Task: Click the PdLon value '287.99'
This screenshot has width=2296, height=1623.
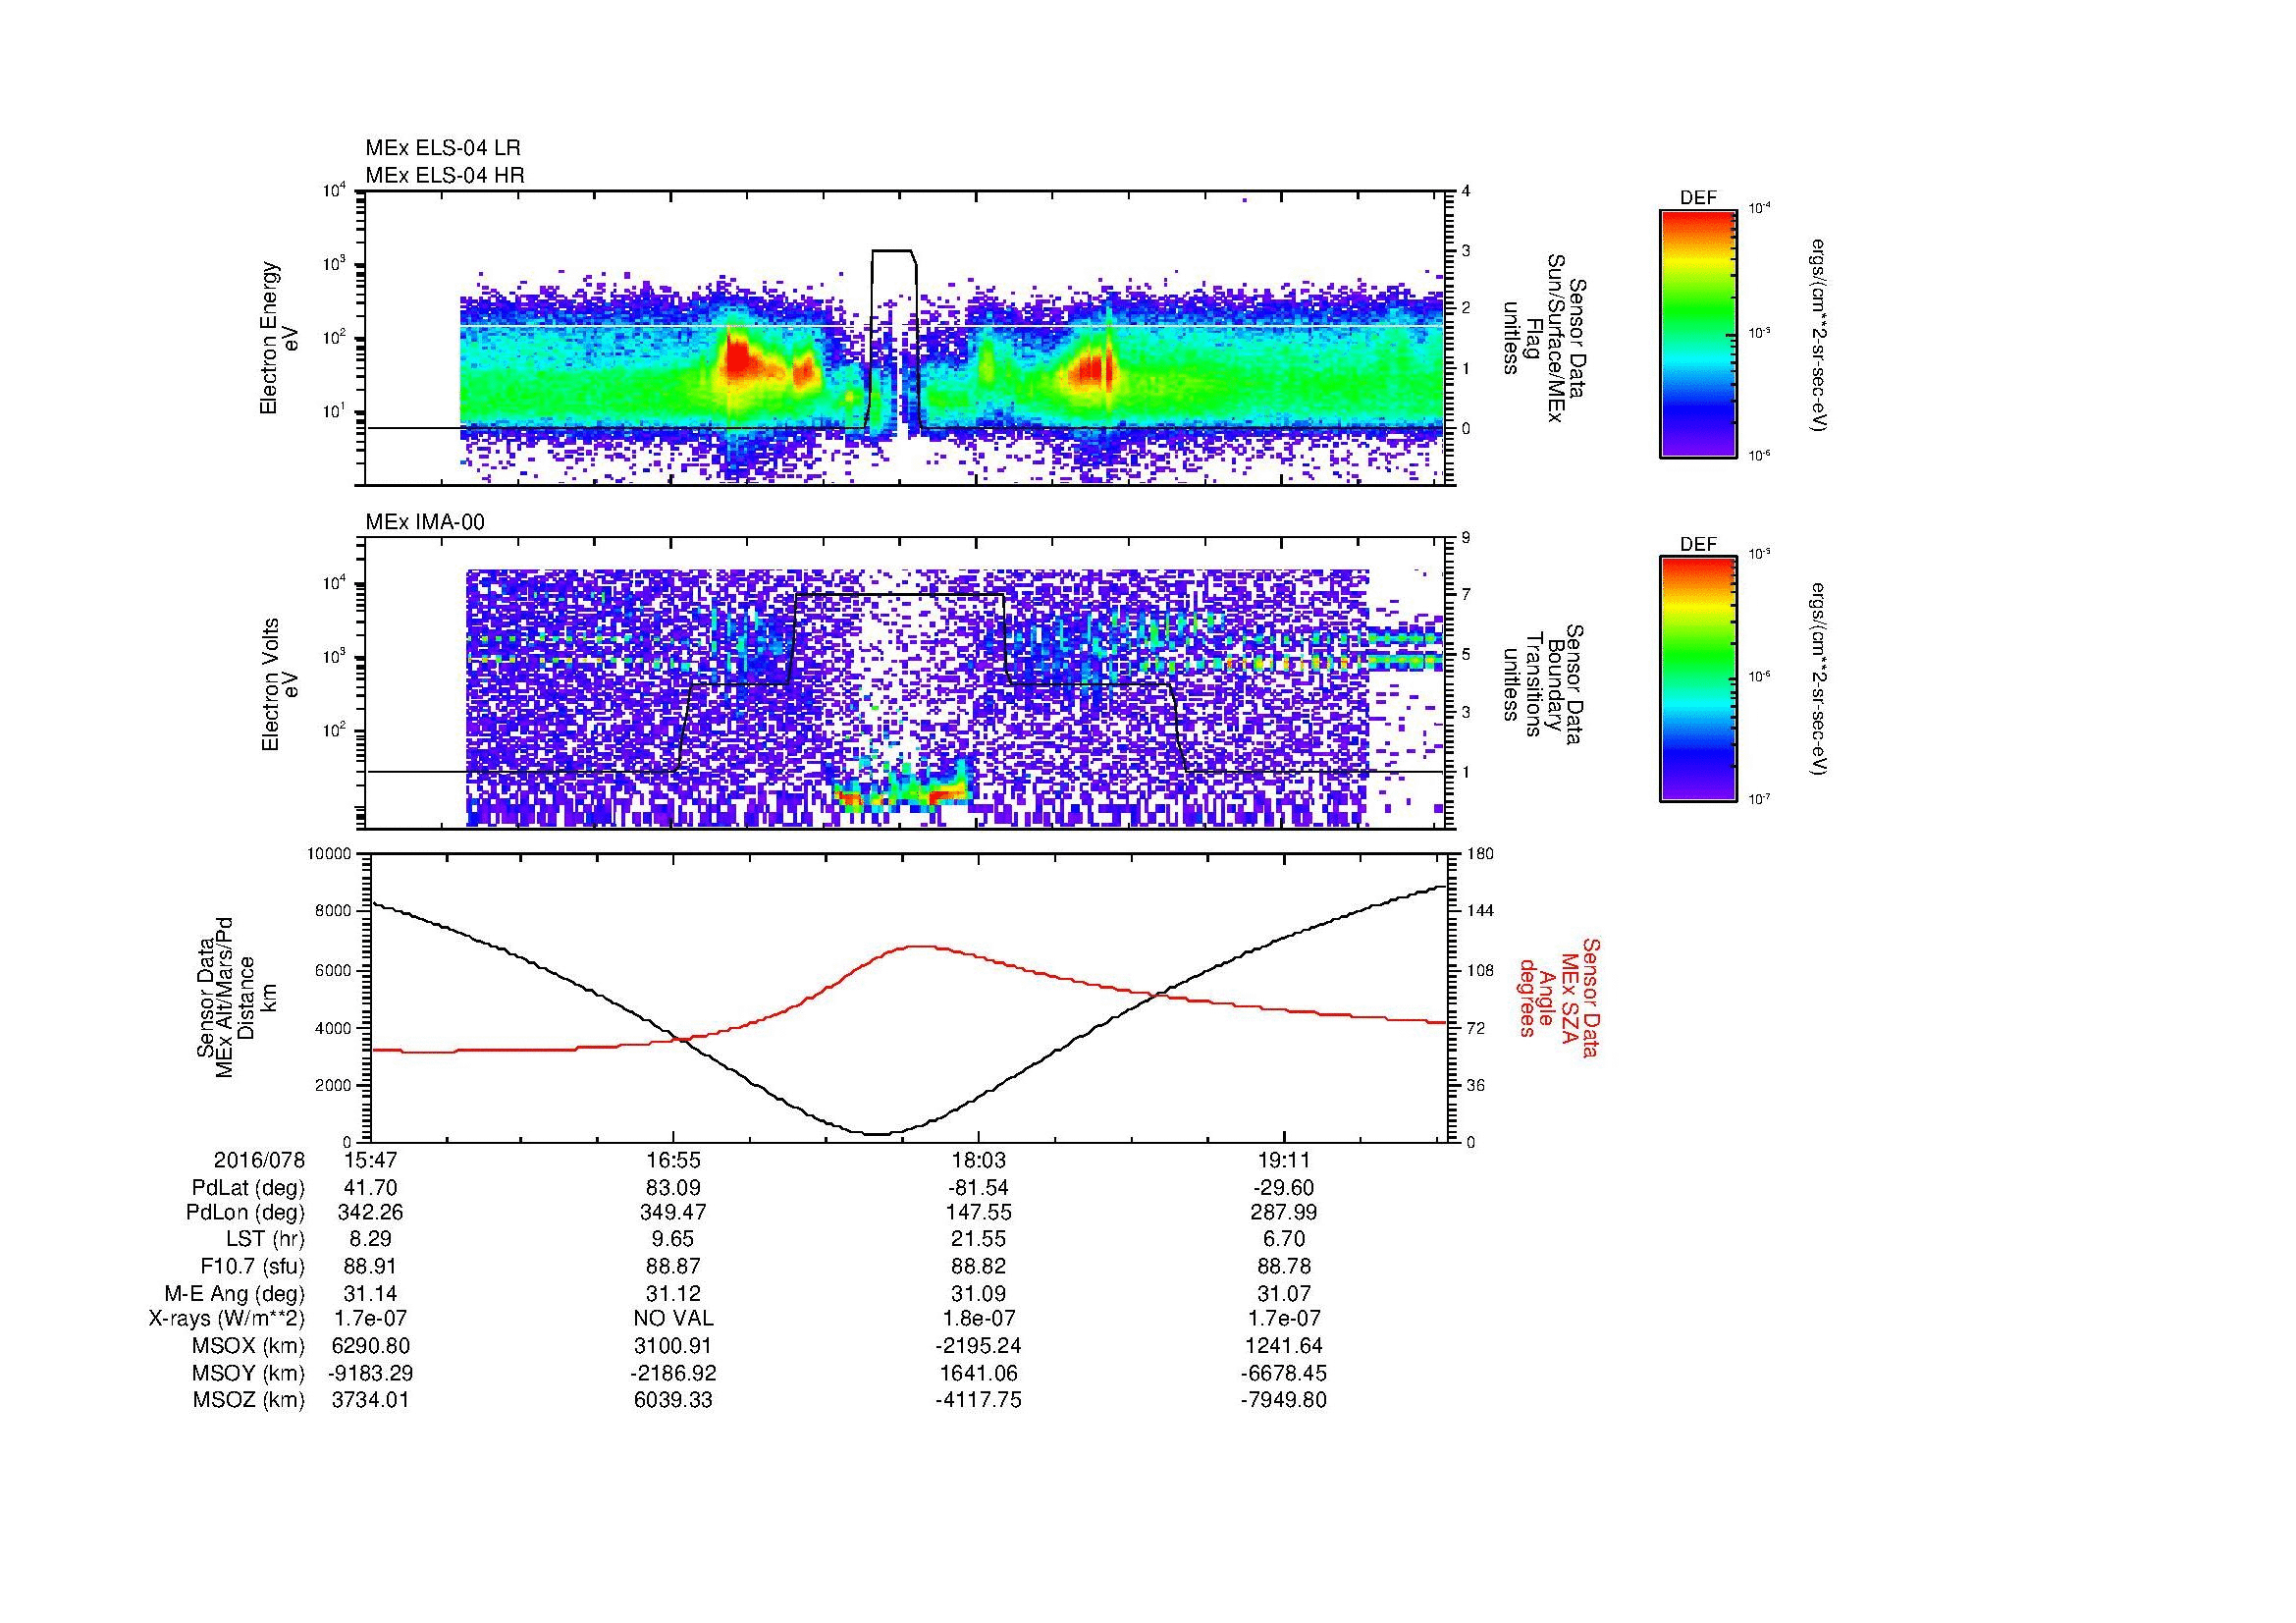Action: (1283, 1213)
